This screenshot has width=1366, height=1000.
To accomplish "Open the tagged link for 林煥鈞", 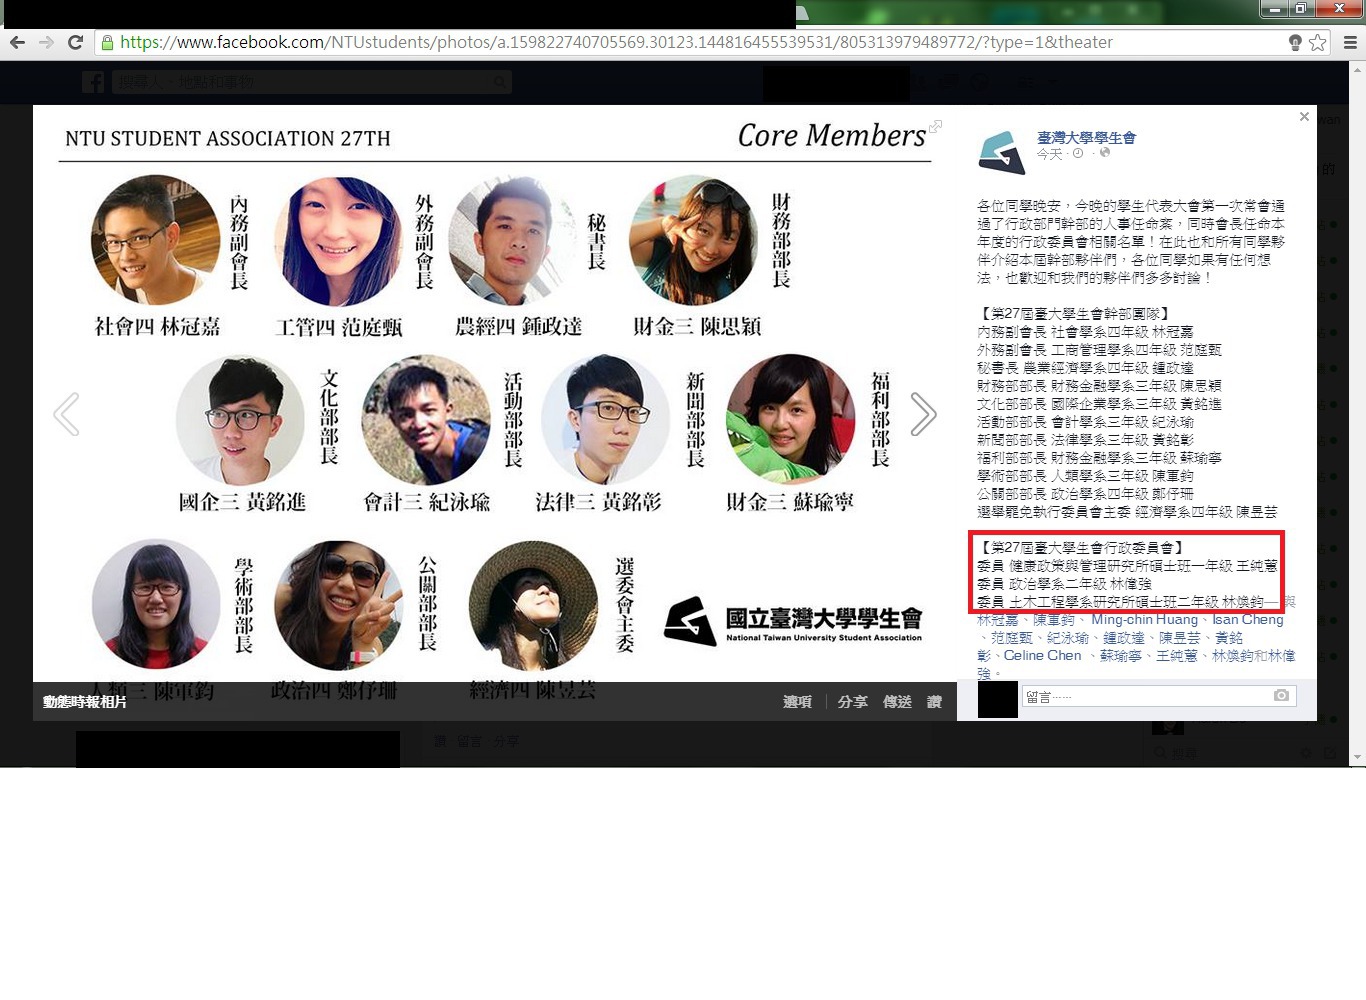I will (1233, 656).
